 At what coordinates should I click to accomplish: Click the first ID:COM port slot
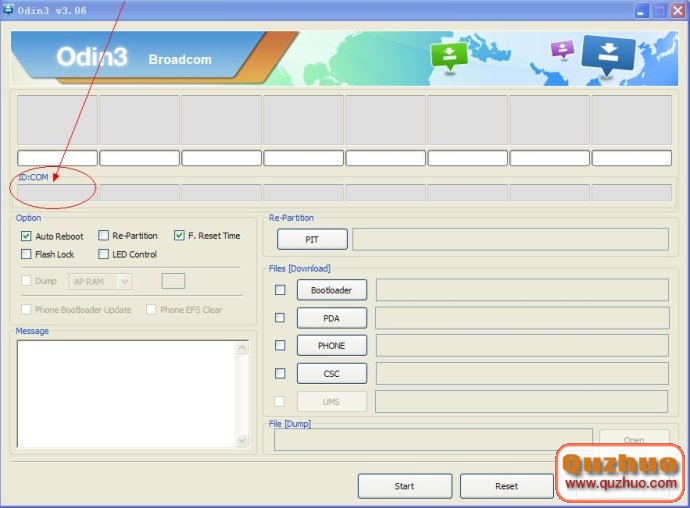tap(57, 192)
